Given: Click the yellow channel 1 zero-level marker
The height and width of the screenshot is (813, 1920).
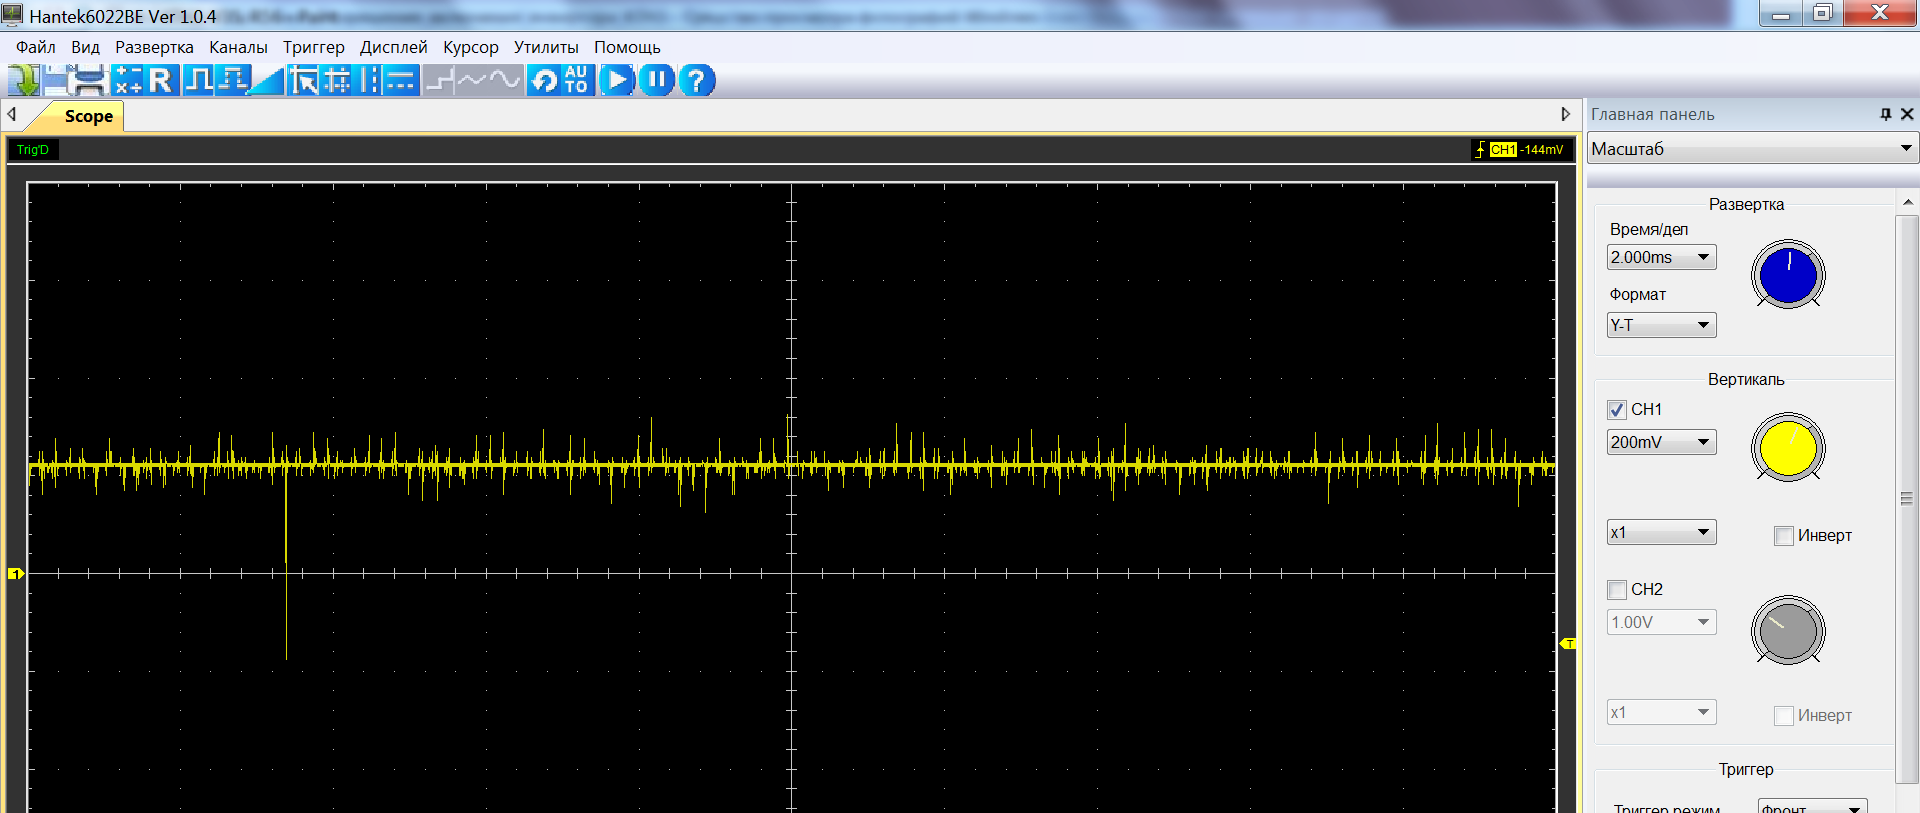Looking at the screenshot, I should coord(15,573).
